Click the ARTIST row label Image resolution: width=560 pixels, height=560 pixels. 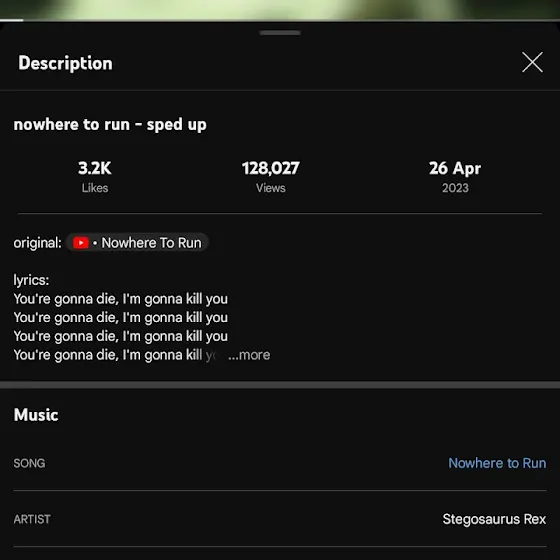point(32,519)
